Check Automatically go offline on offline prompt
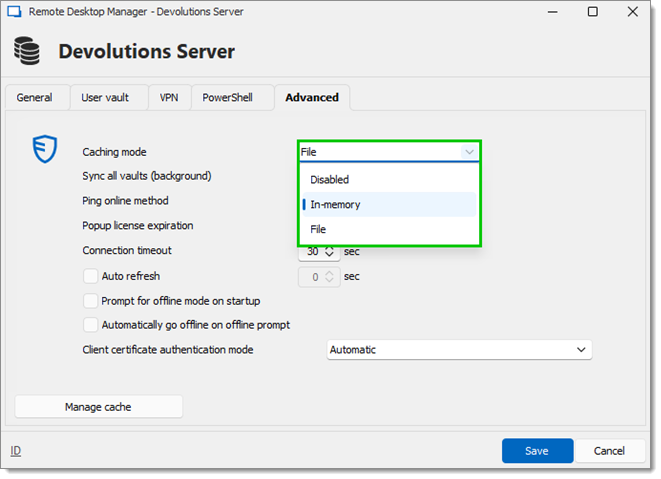The width and height of the screenshot is (661, 479). (90, 325)
